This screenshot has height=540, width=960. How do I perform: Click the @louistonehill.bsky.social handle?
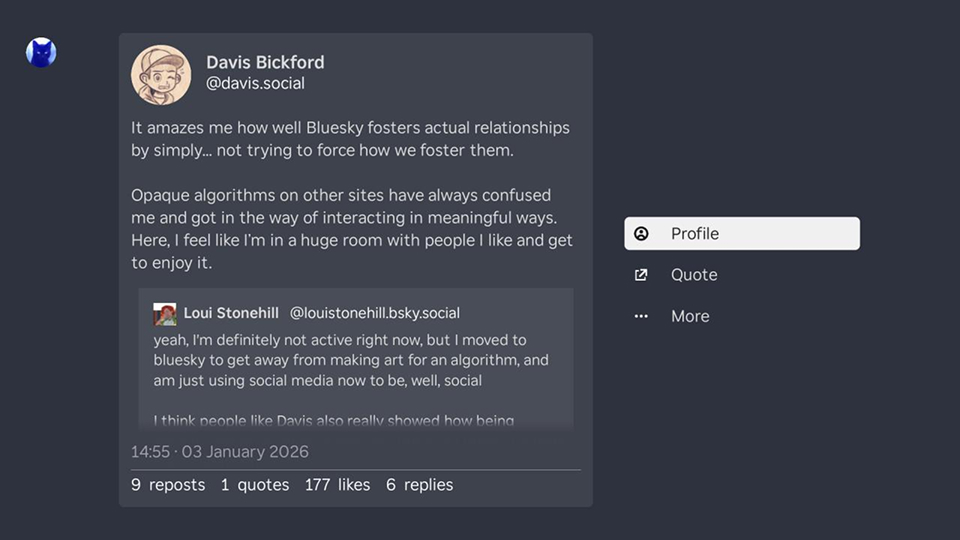coord(375,313)
